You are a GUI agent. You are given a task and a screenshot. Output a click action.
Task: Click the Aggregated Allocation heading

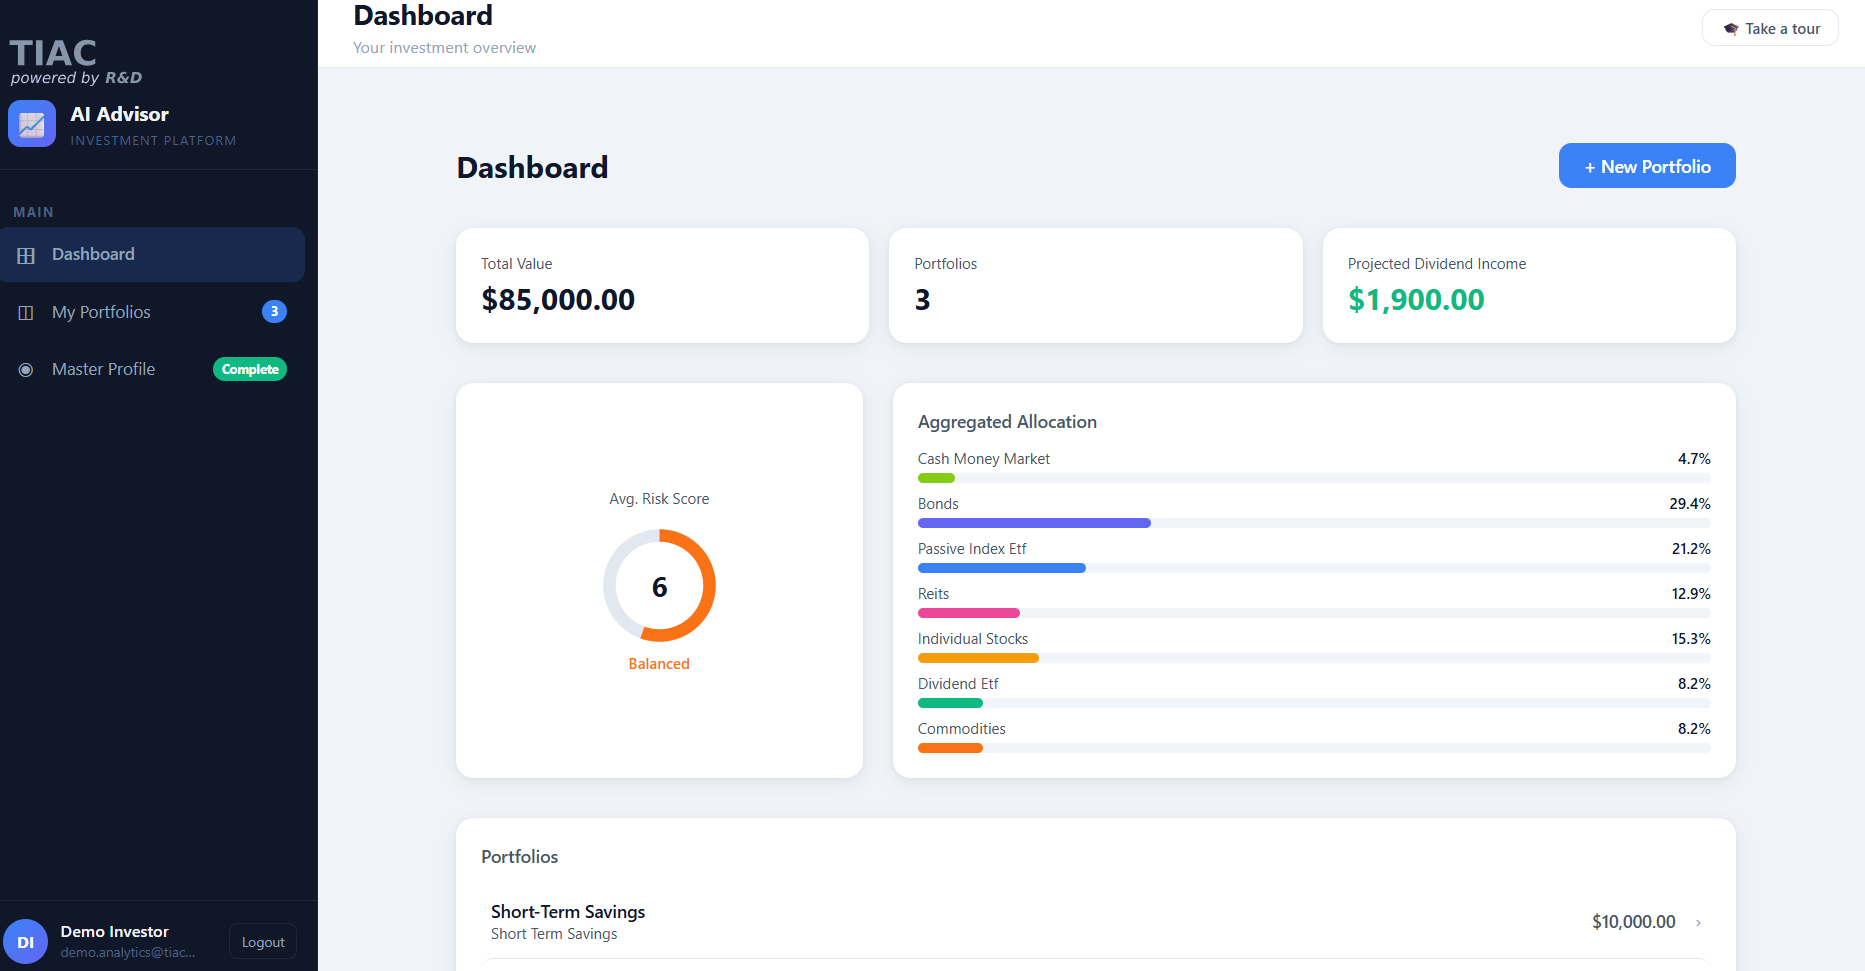pyautogui.click(x=1007, y=422)
